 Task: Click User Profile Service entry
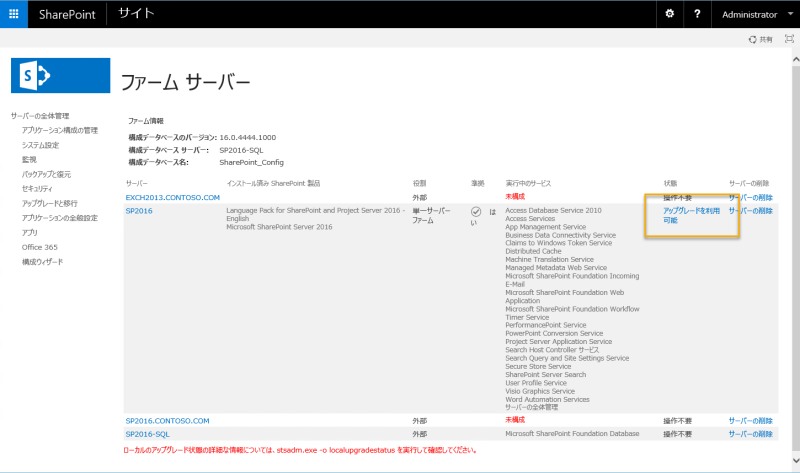pyautogui.click(x=536, y=383)
